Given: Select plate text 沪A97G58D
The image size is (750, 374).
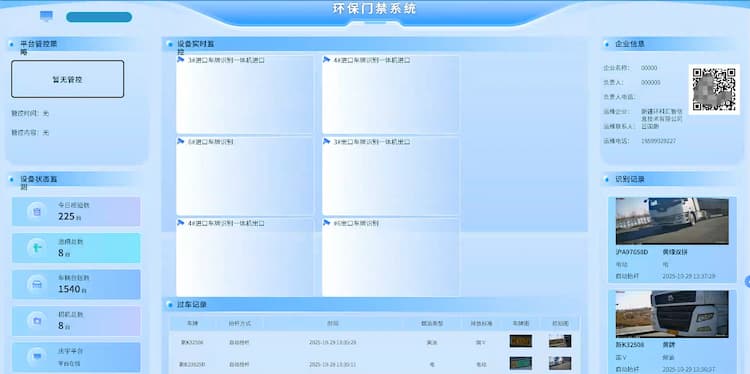Looking at the screenshot, I should pos(631,252).
